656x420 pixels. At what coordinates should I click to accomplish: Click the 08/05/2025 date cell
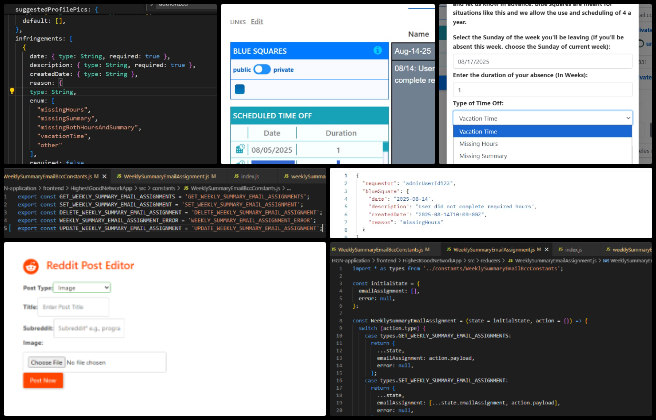pos(272,150)
